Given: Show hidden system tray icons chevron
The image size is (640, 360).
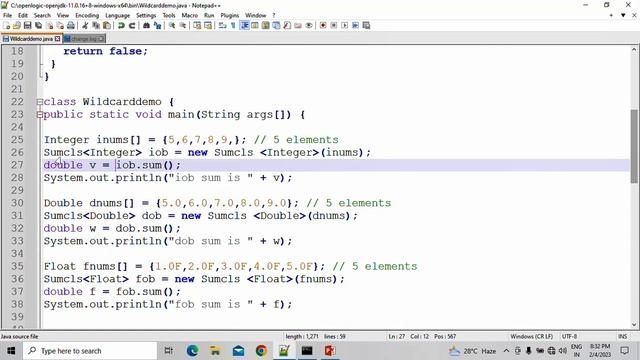Looking at the screenshot, I should pyautogui.click(x=506, y=351).
